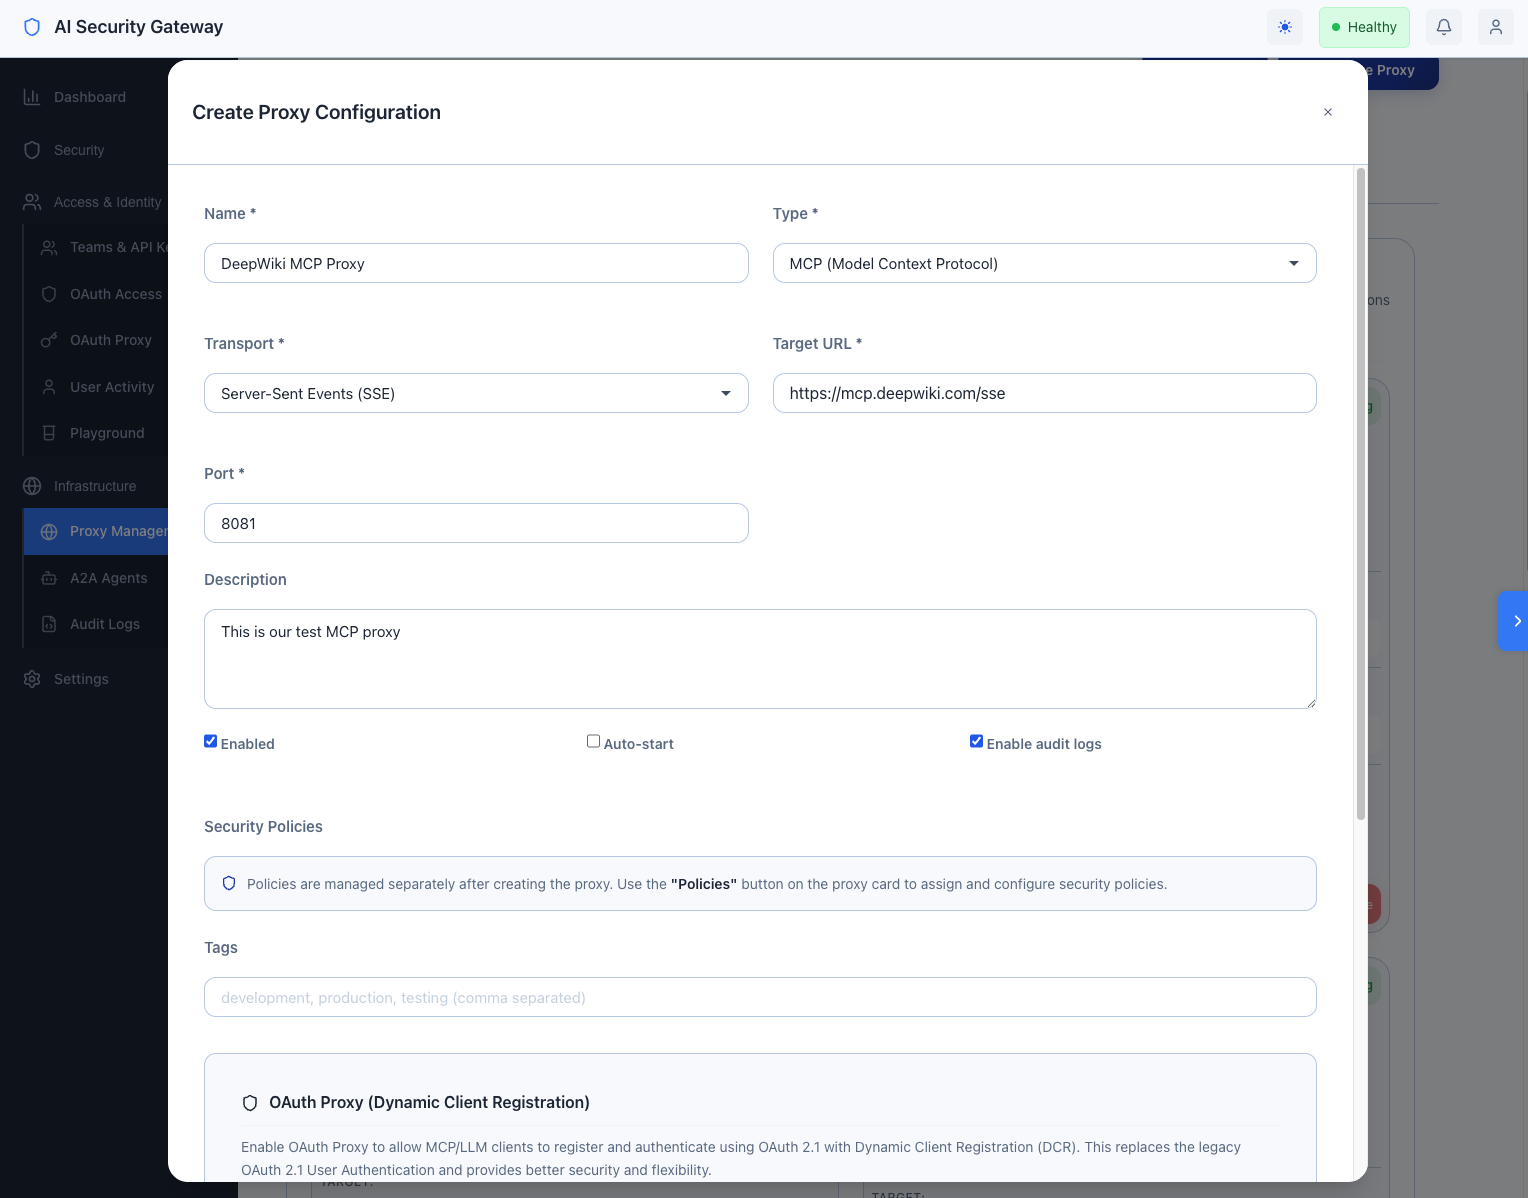The width and height of the screenshot is (1528, 1198).
Task: Close the Create Proxy Configuration dialog
Action: pyautogui.click(x=1328, y=112)
